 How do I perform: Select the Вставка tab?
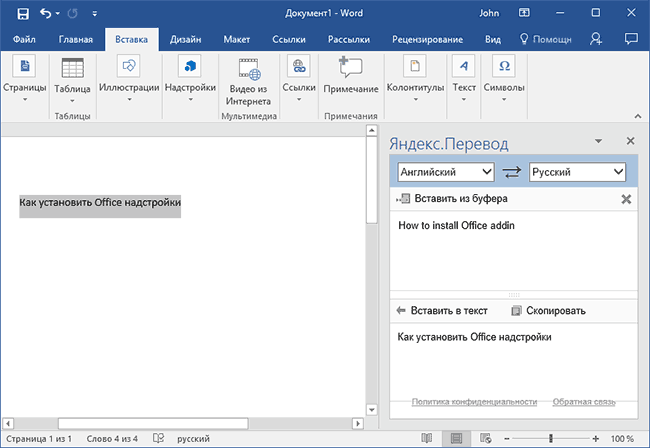tap(131, 39)
